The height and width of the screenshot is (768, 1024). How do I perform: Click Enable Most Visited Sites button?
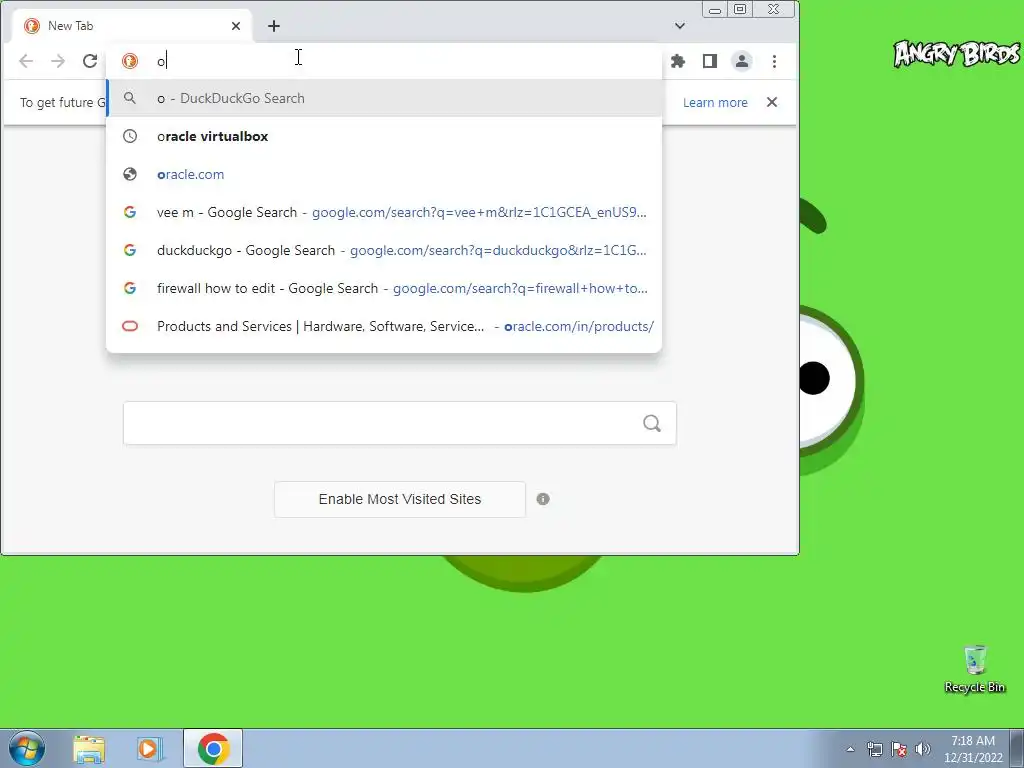click(x=400, y=500)
